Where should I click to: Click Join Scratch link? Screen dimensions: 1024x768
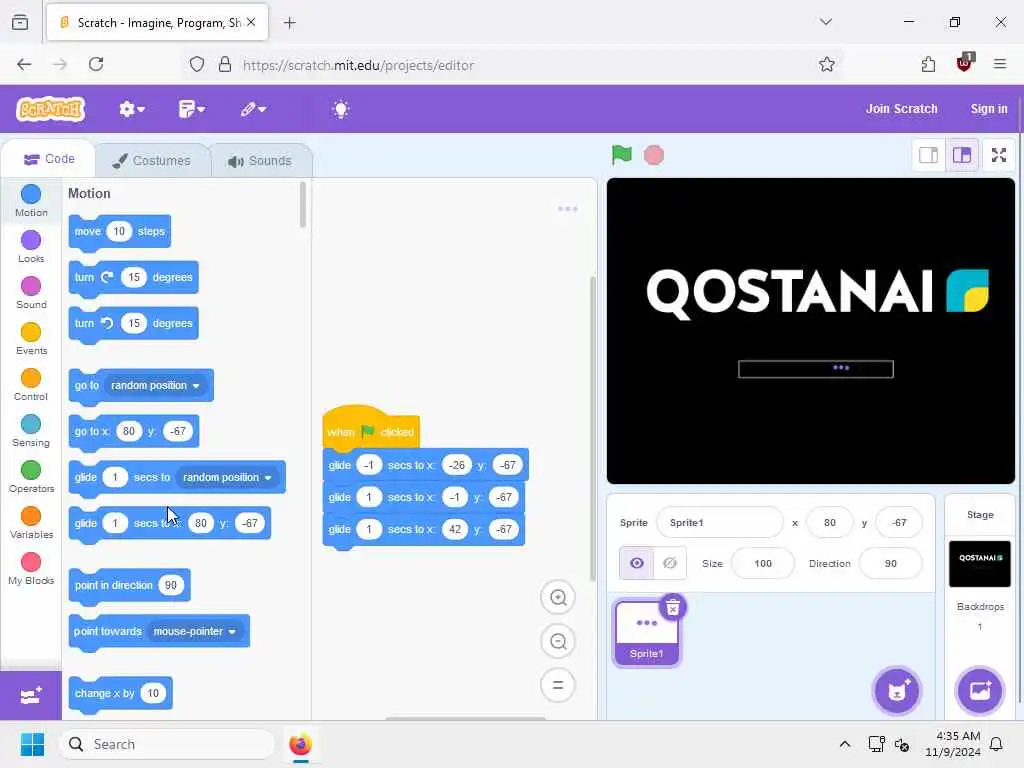901,109
